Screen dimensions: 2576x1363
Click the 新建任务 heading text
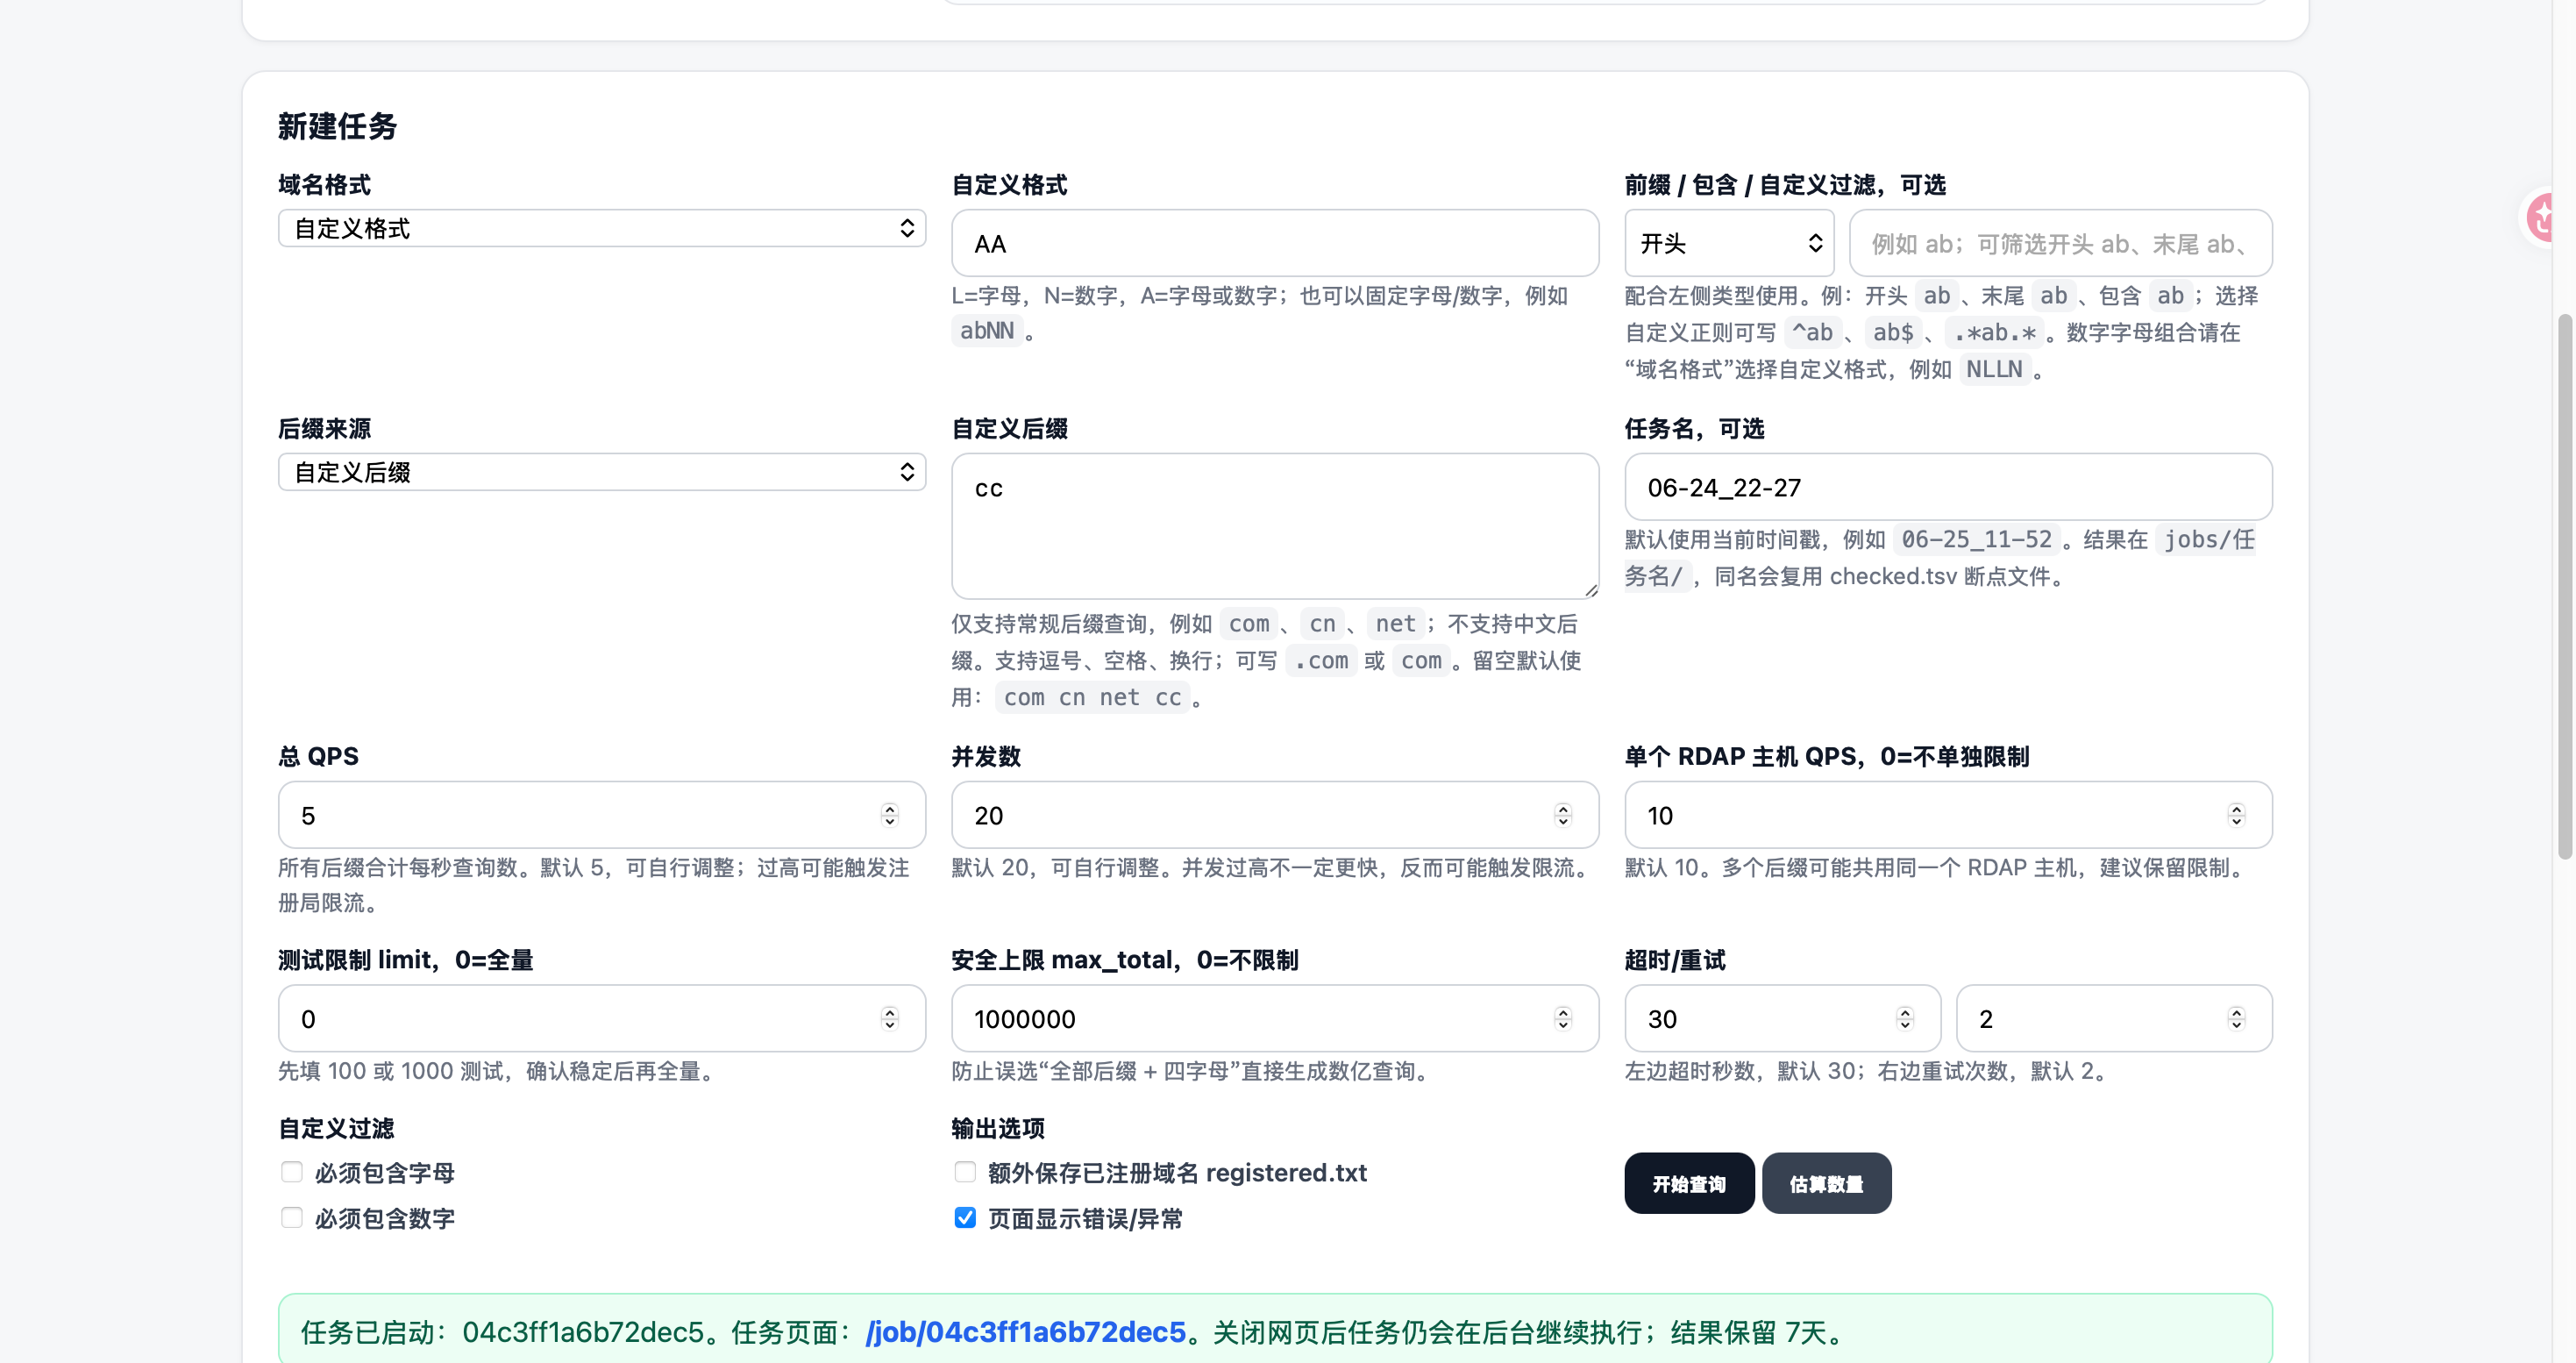click(x=337, y=126)
